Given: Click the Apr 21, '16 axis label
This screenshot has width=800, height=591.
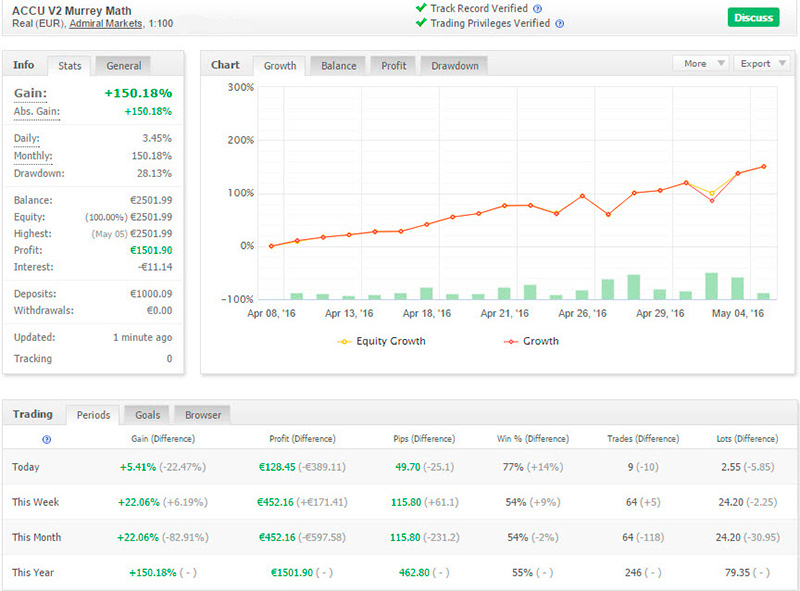Looking at the screenshot, I should click(505, 313).
